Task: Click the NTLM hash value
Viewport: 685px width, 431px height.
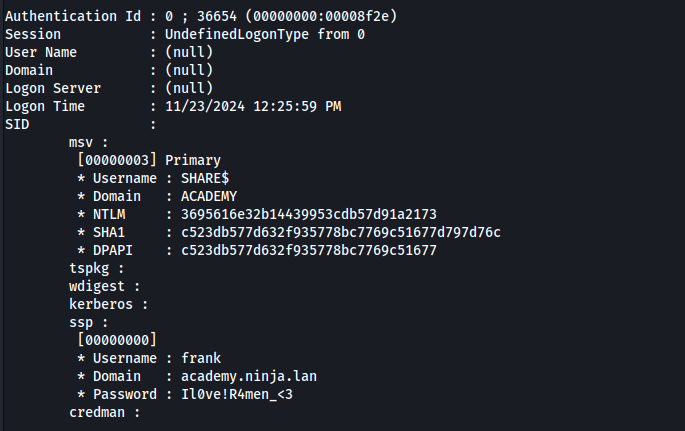Action: (x=308, y=214)
